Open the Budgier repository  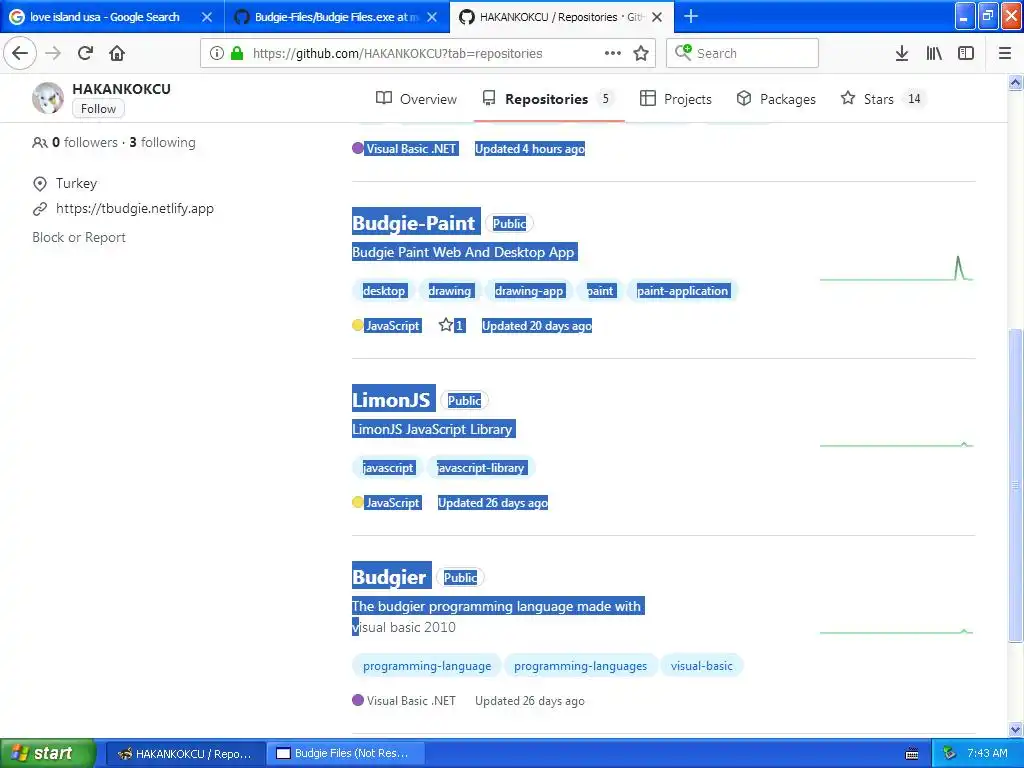click(x=389, y=577)
